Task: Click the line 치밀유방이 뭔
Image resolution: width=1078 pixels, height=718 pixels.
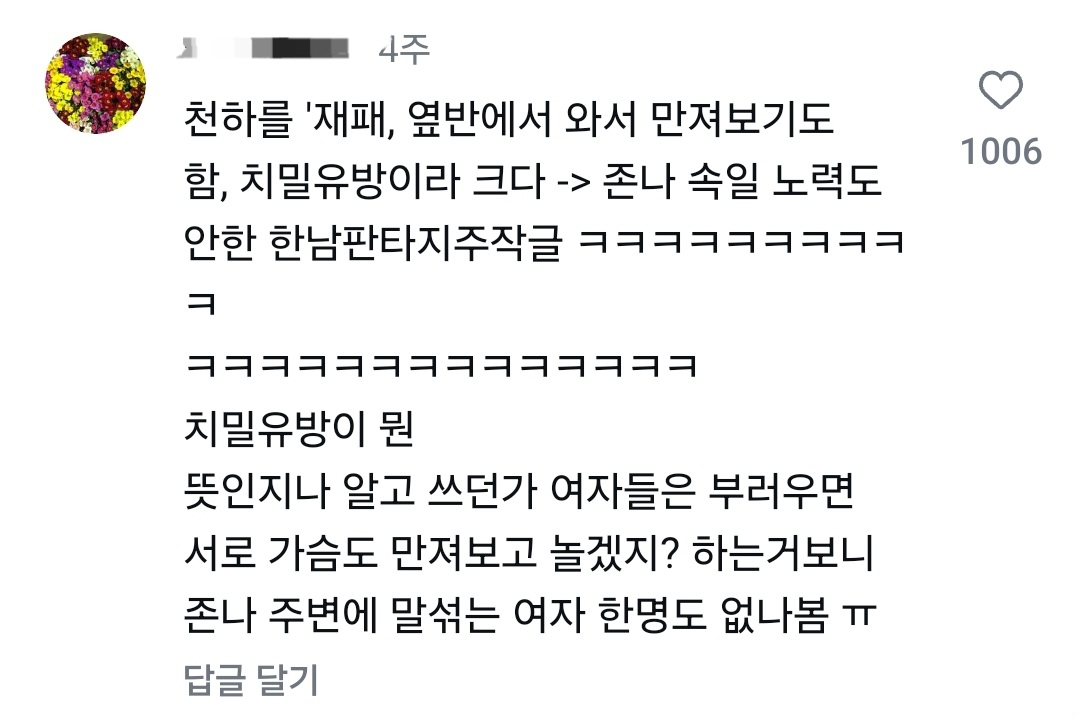Action: pos(299,428)
